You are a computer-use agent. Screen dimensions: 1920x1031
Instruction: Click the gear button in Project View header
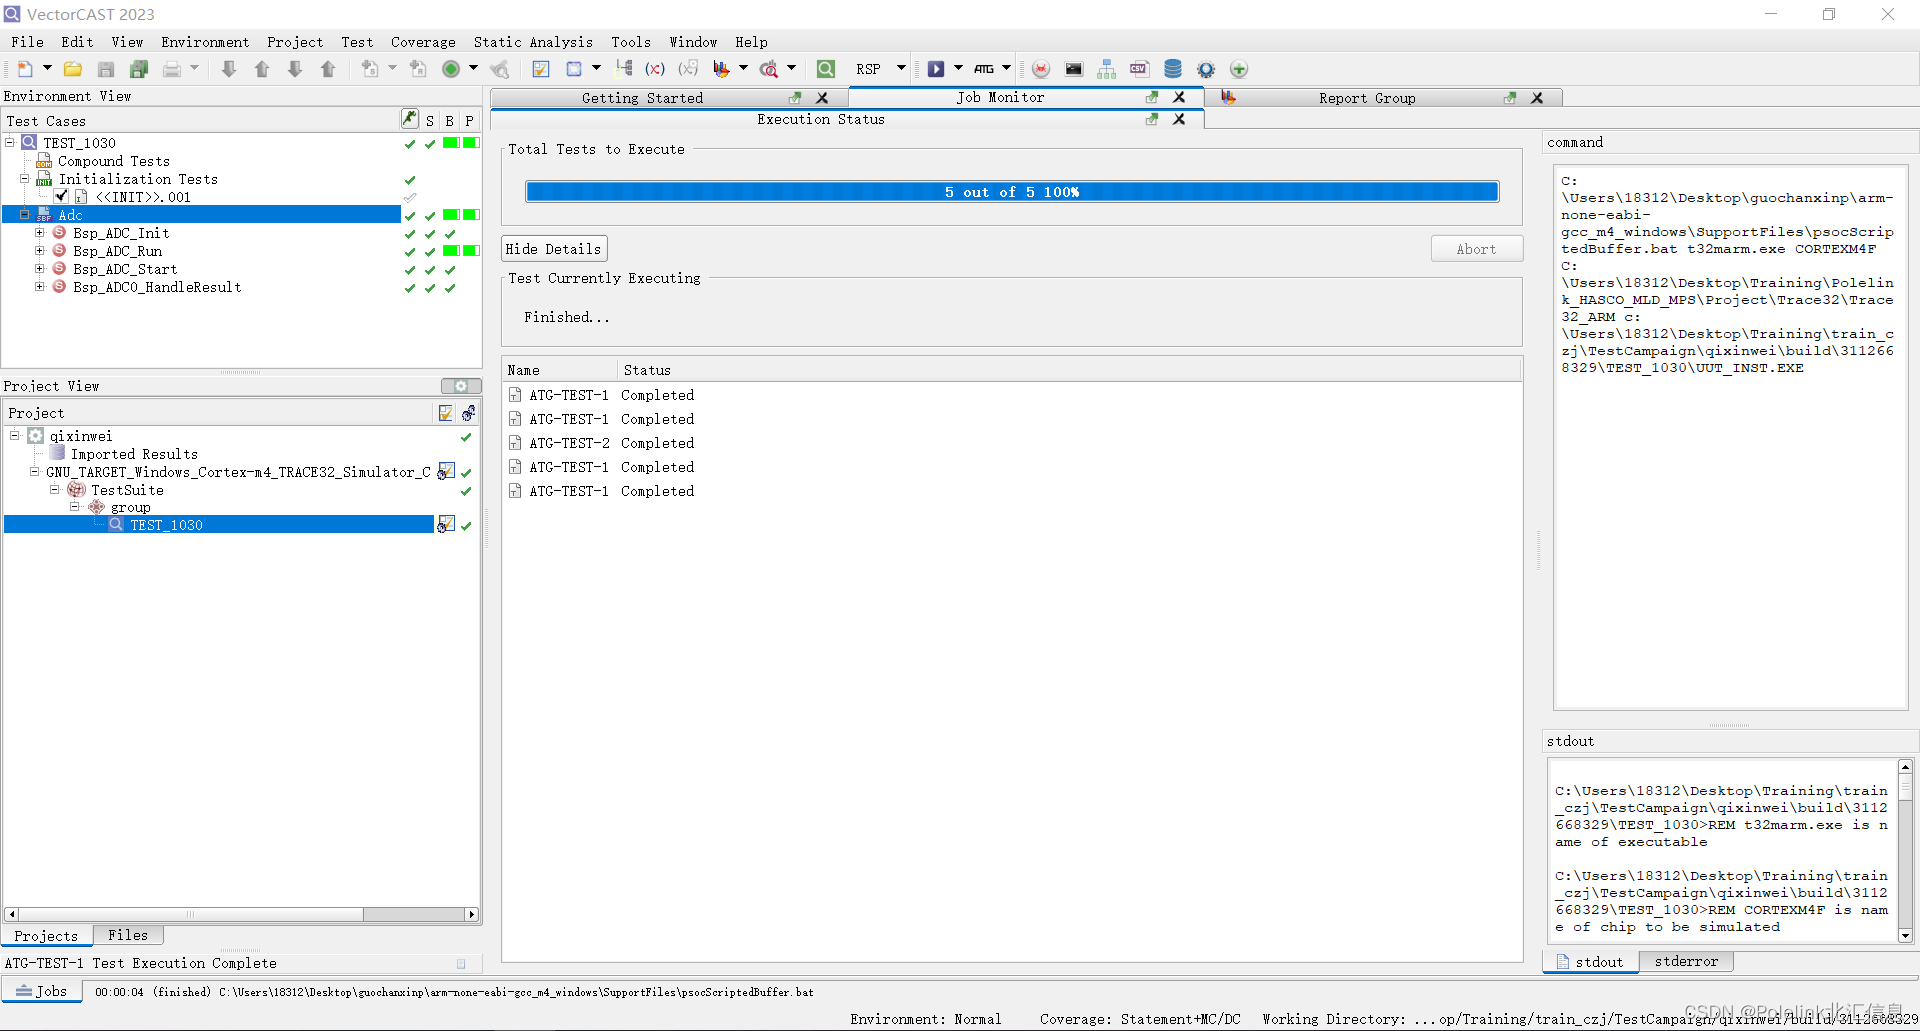tap(461, 386)
